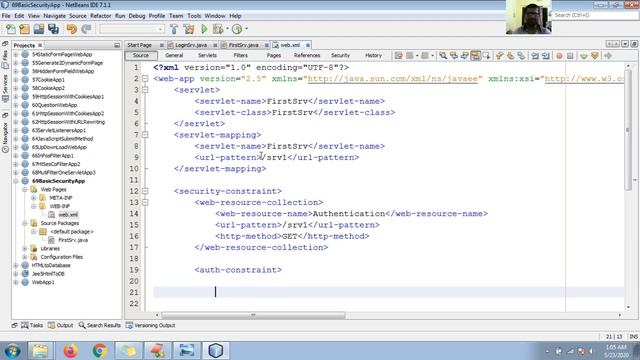
Task: Click the vertical editor scrollbar thumb
Action: 628,130
